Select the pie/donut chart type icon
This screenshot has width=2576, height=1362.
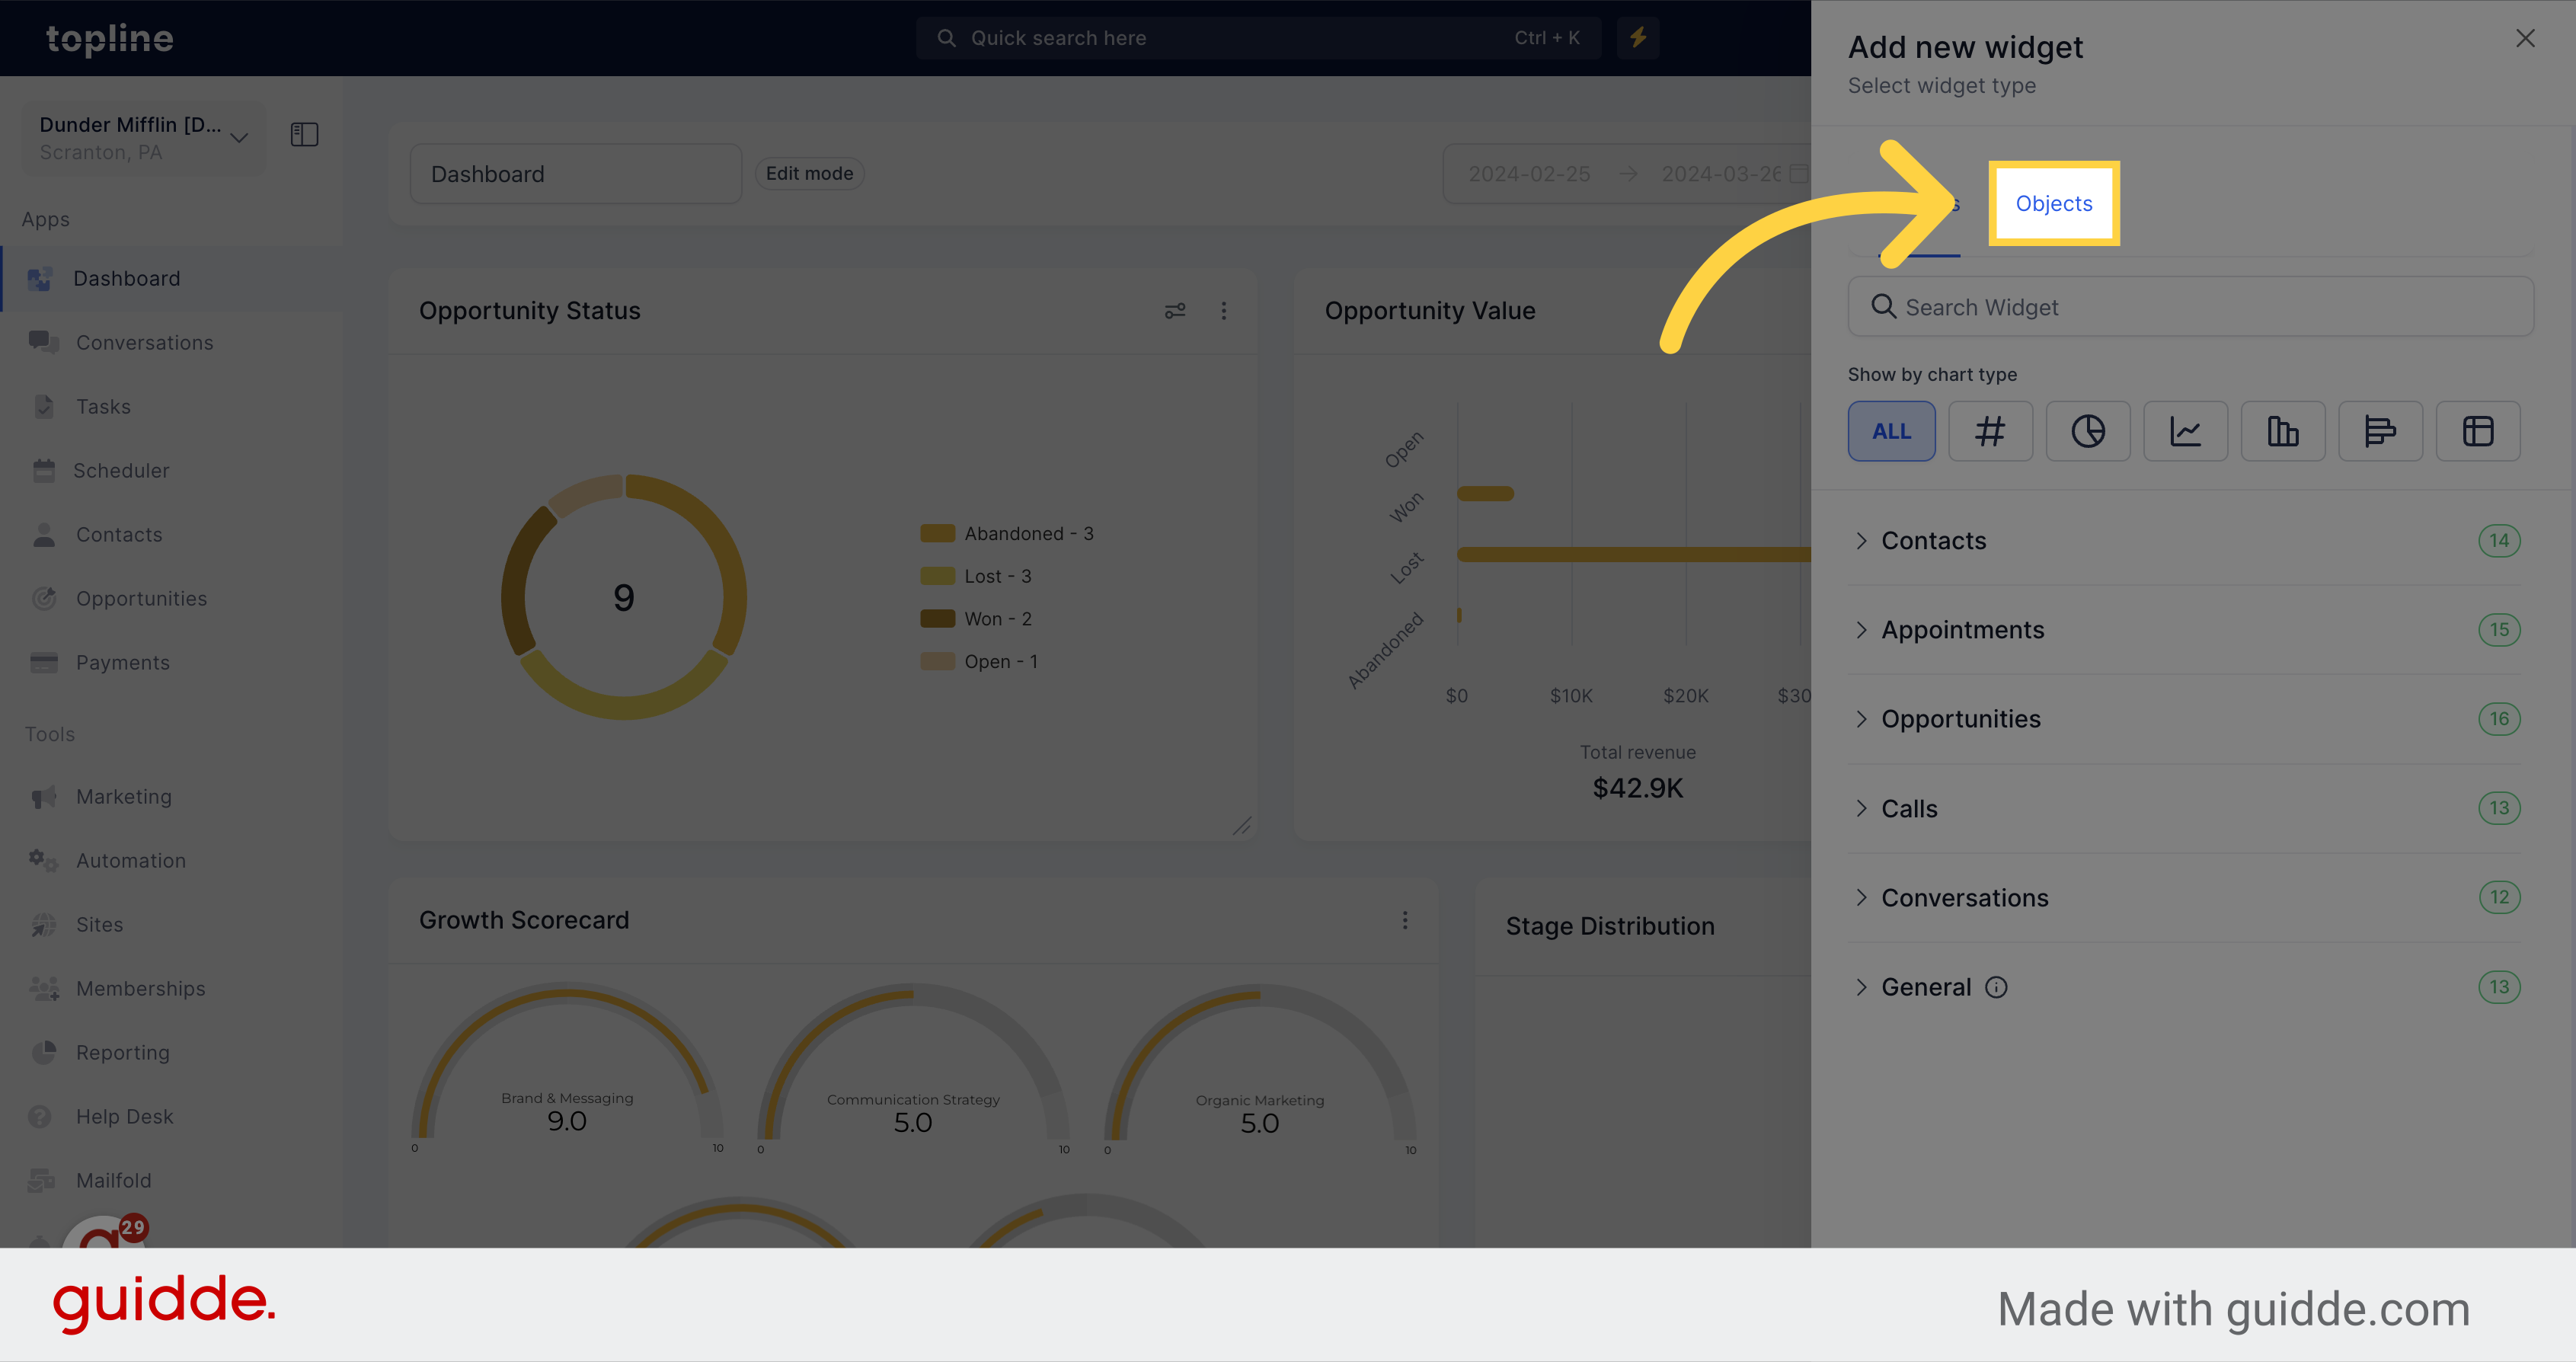pos(2087,431)
